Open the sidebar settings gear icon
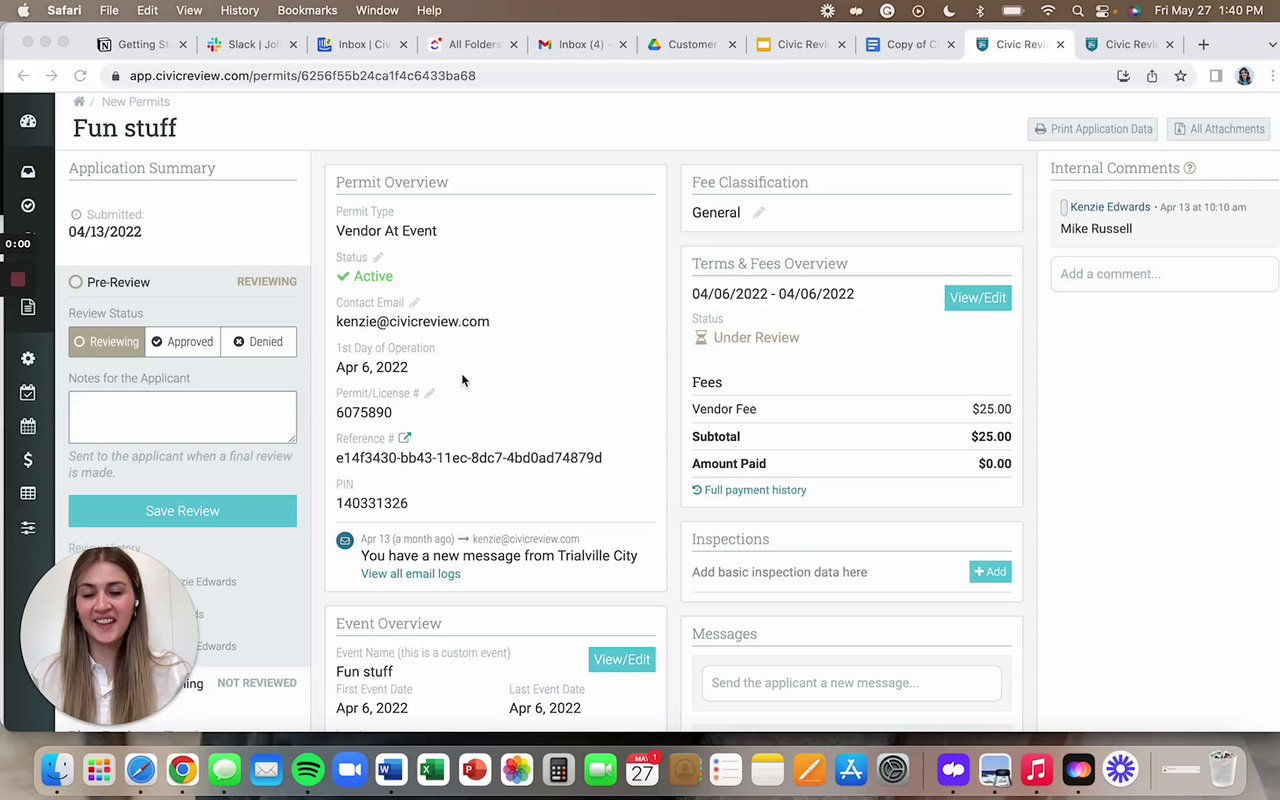This screenshot has height=800, width=1280. 28,358
